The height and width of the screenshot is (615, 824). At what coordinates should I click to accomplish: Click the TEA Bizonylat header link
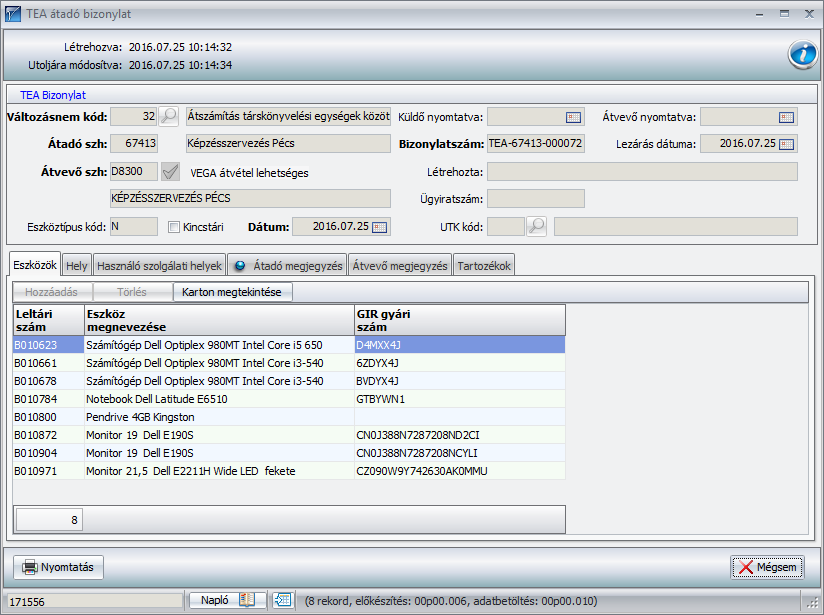(53, 95)
